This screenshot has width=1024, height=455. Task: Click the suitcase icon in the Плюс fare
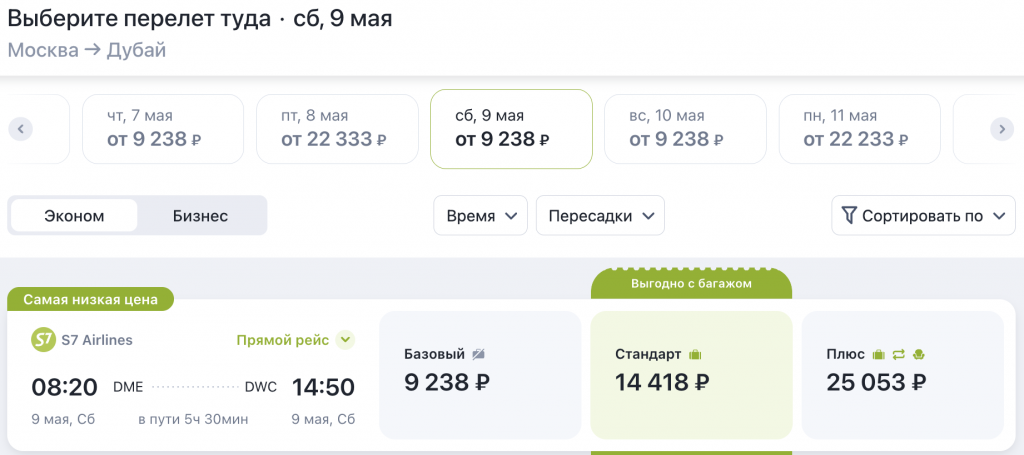click(x=879, y=354)
